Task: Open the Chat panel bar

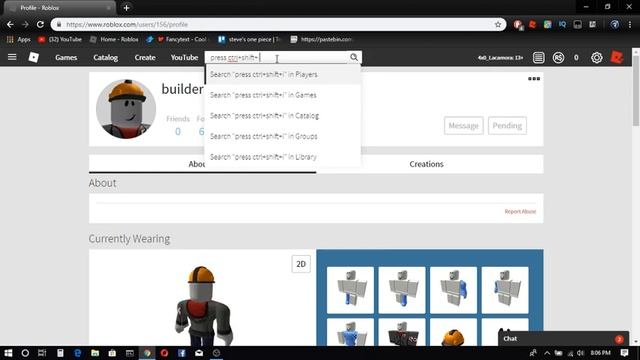Action: coord(563,339)
